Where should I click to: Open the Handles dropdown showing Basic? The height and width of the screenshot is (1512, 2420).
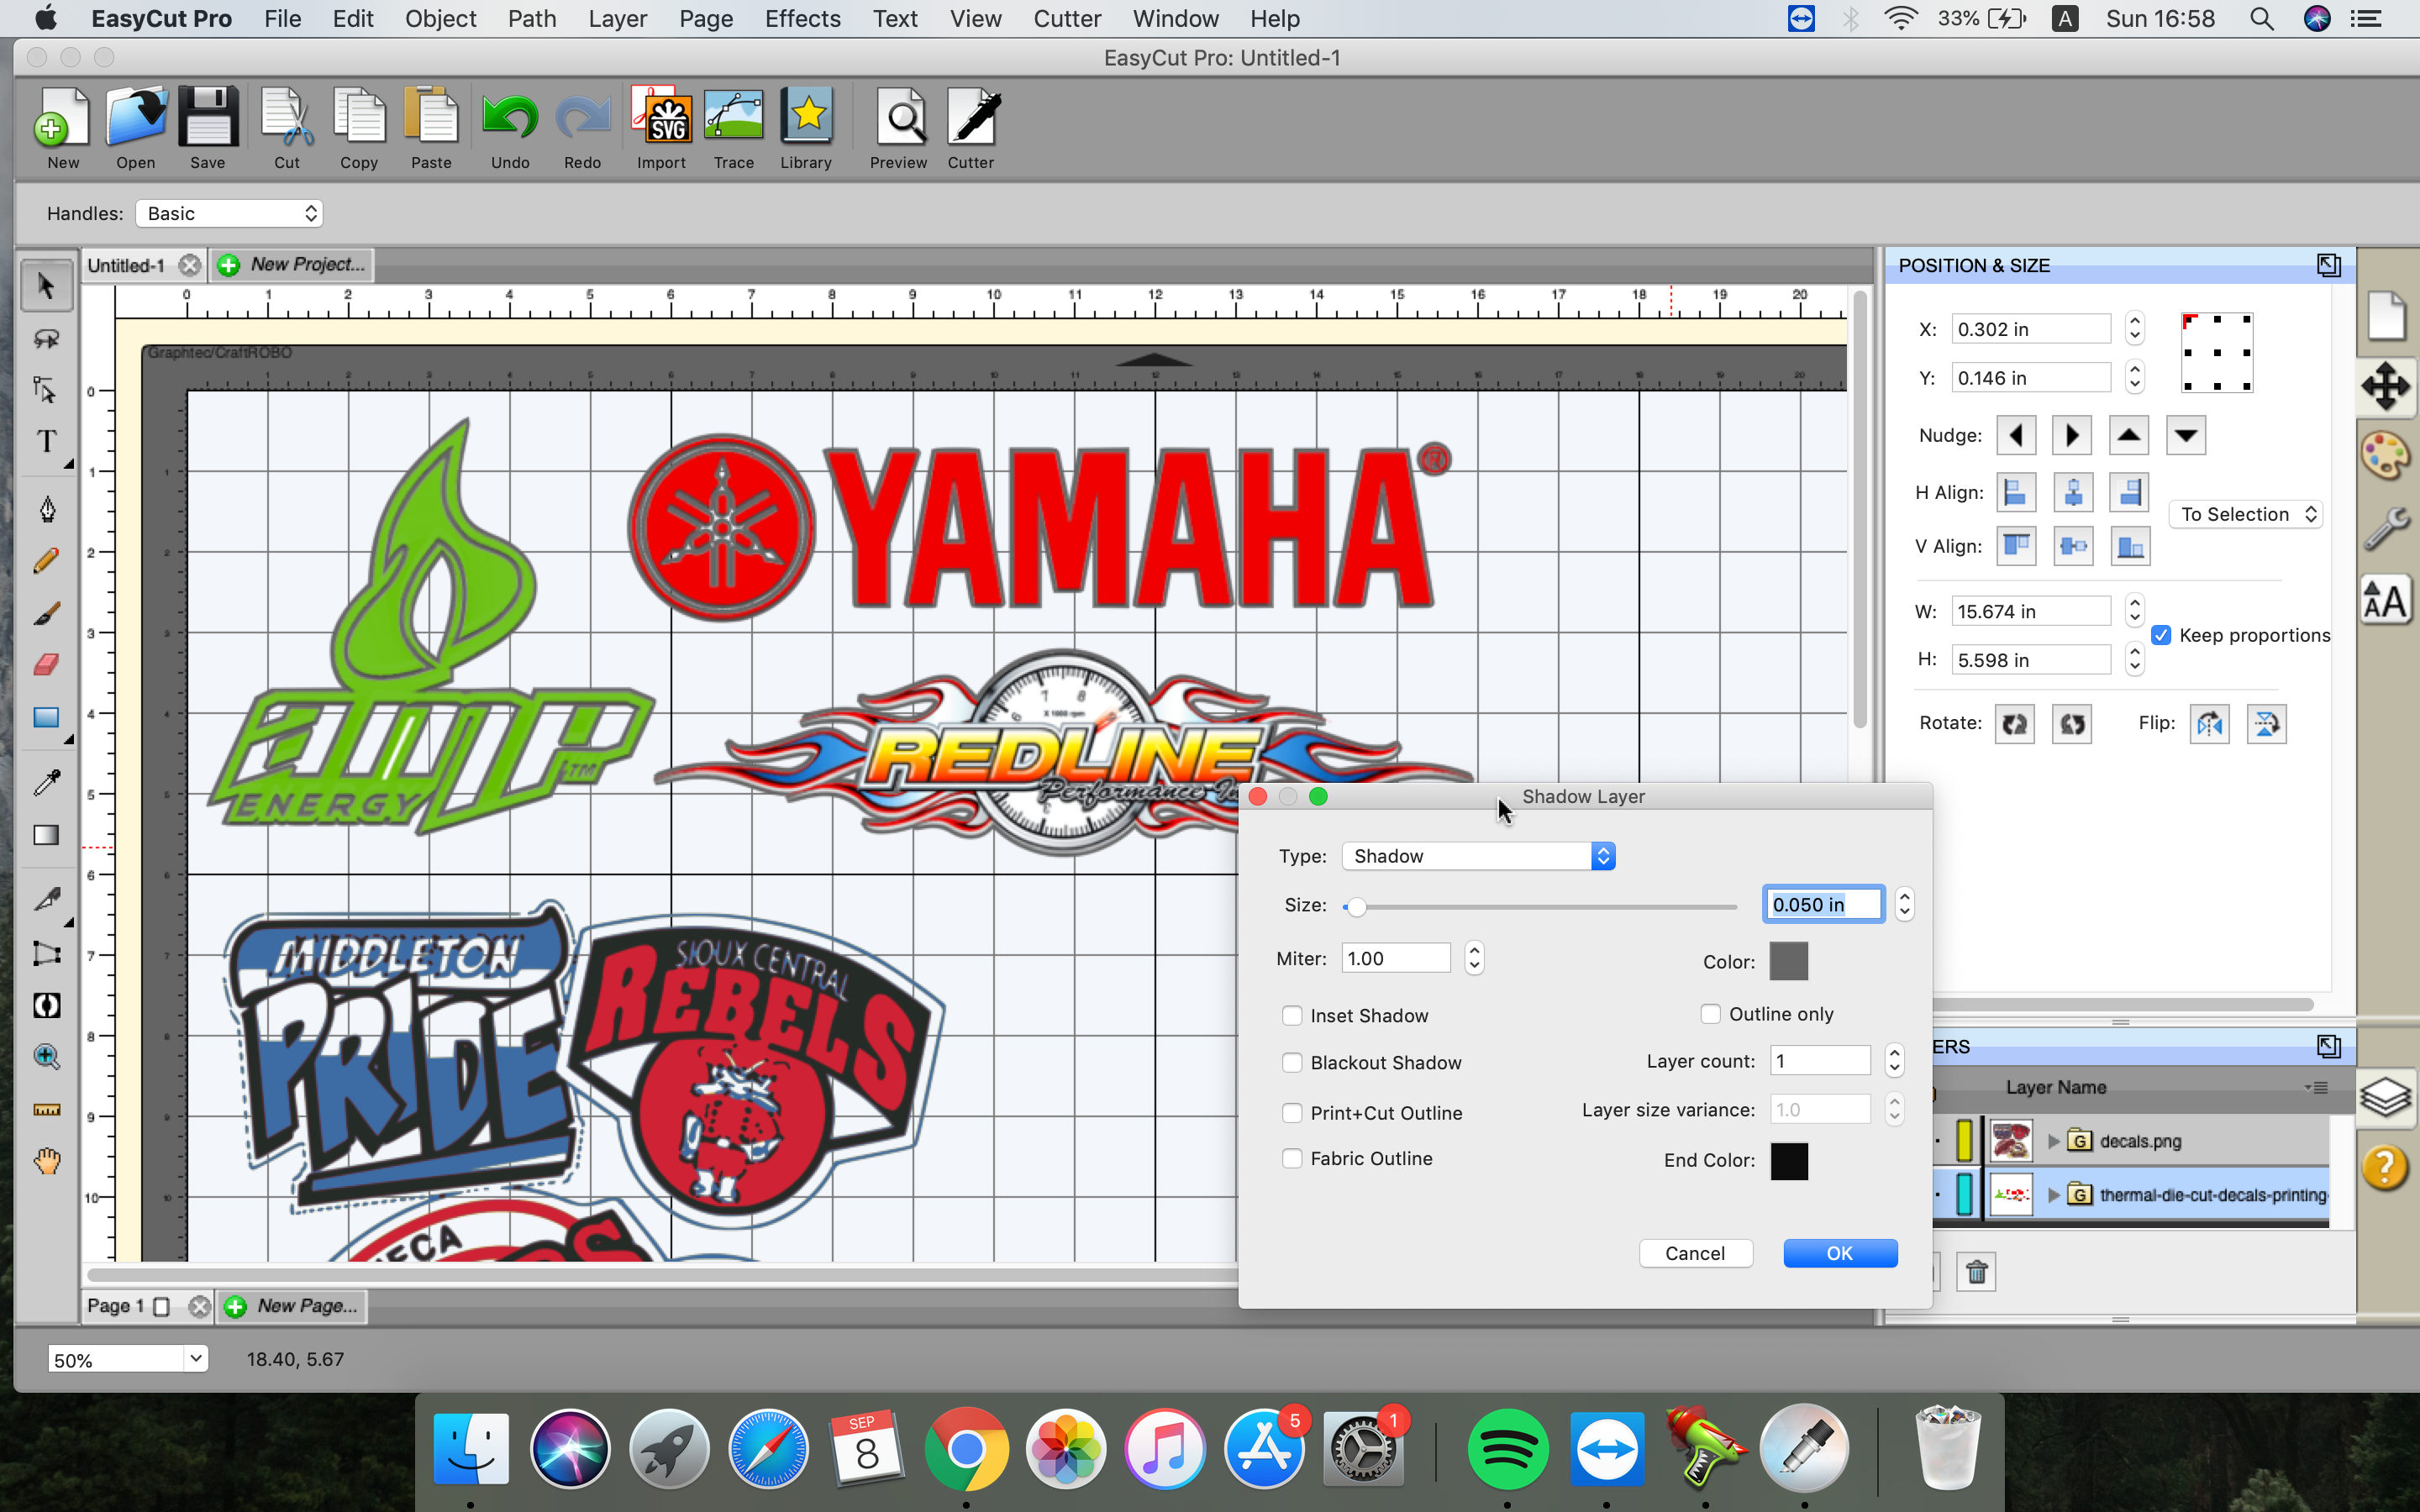229,212
